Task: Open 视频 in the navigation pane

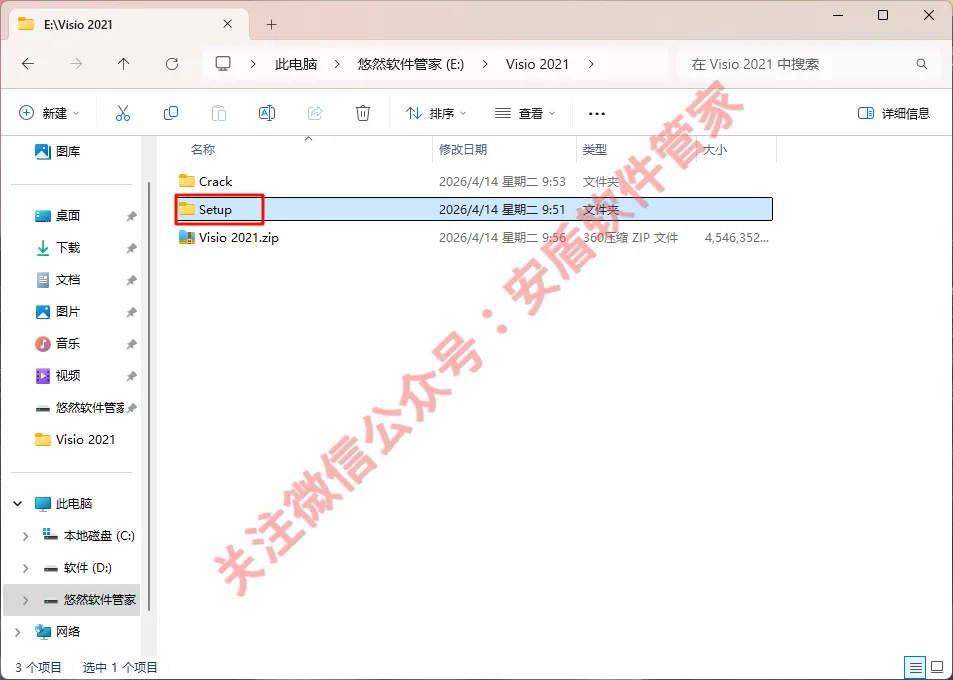Action: [67, 376]
